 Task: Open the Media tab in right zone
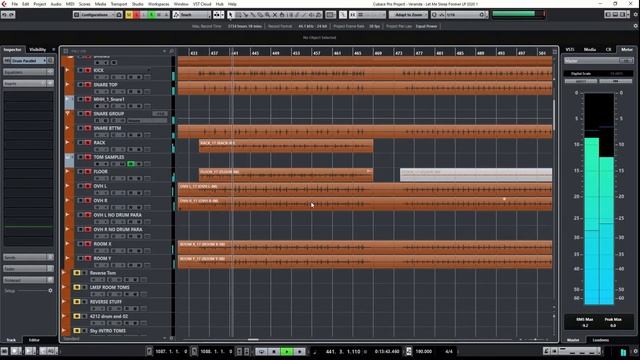[x=590, y=49]
